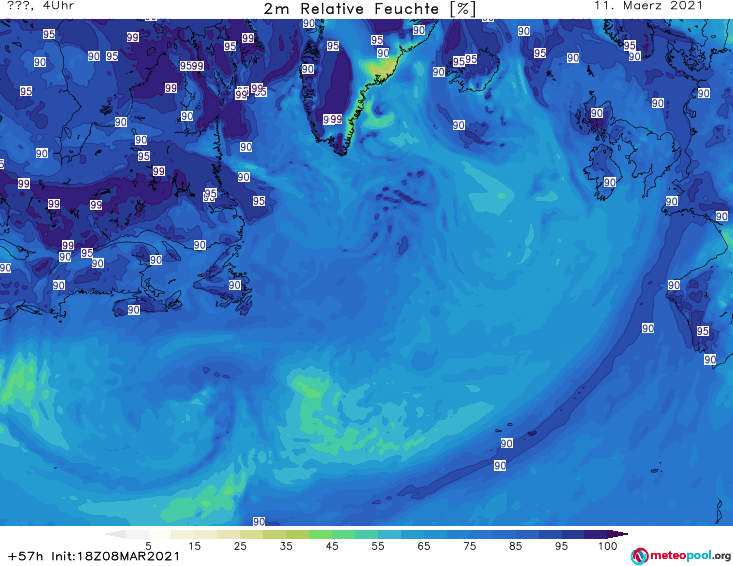
Task: Pick the pale grey arrow tip of colorbar
Action: click(115, 534)
